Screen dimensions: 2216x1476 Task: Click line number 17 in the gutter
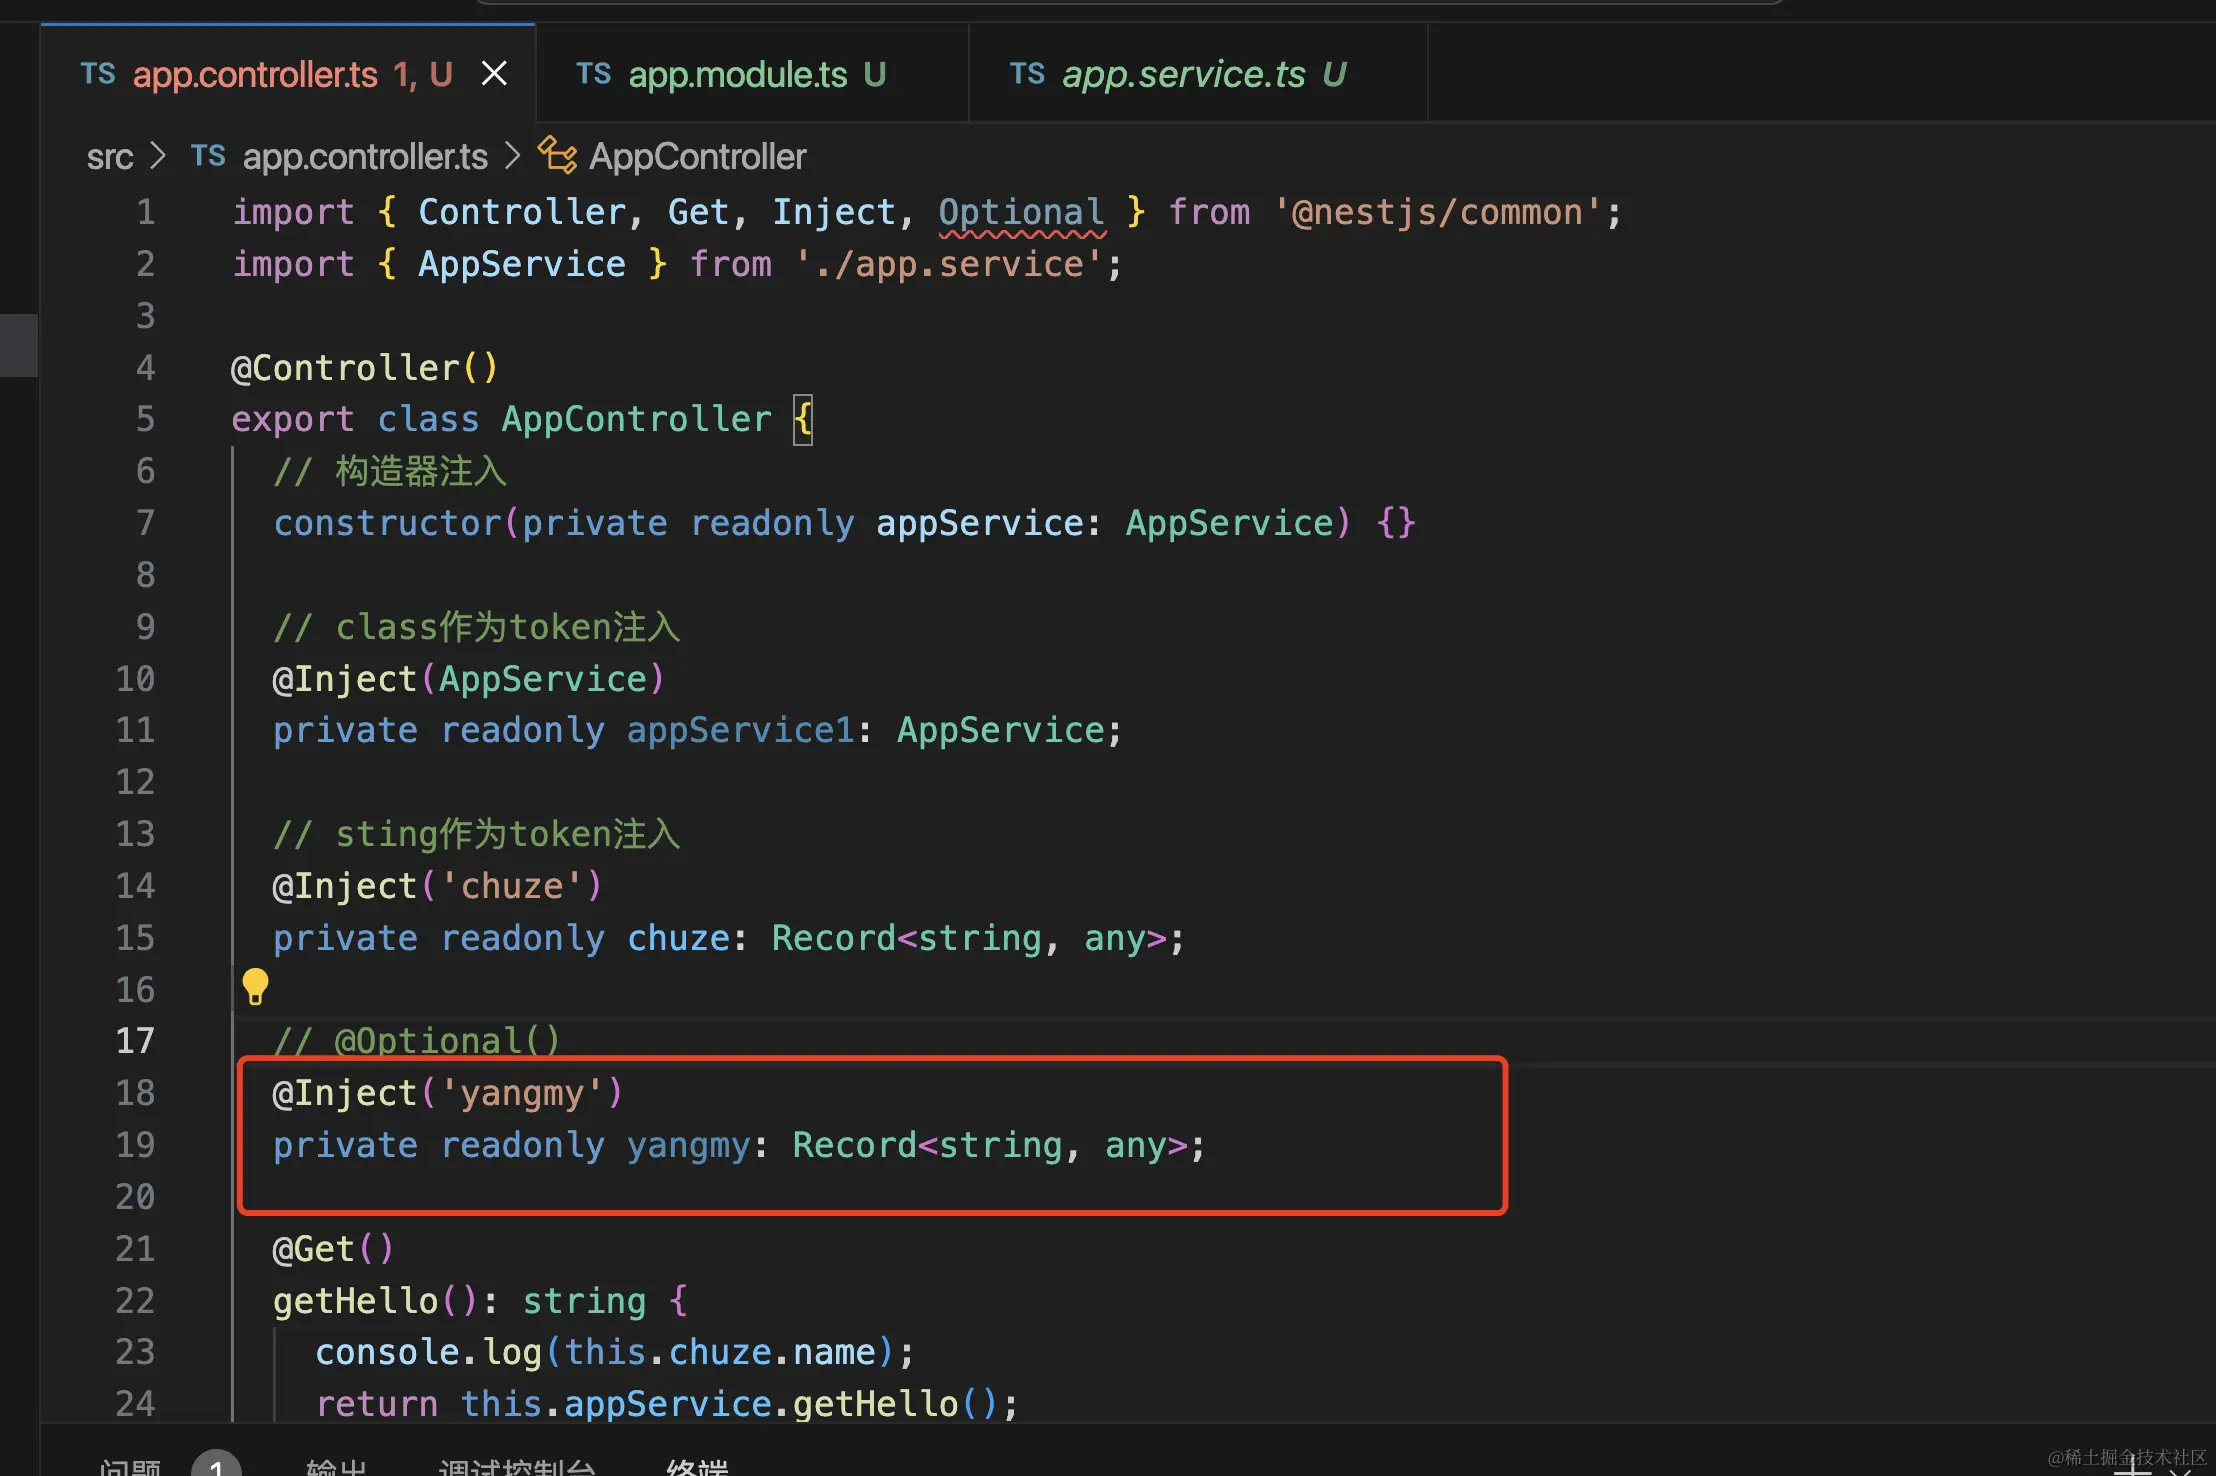point(135,1041)
